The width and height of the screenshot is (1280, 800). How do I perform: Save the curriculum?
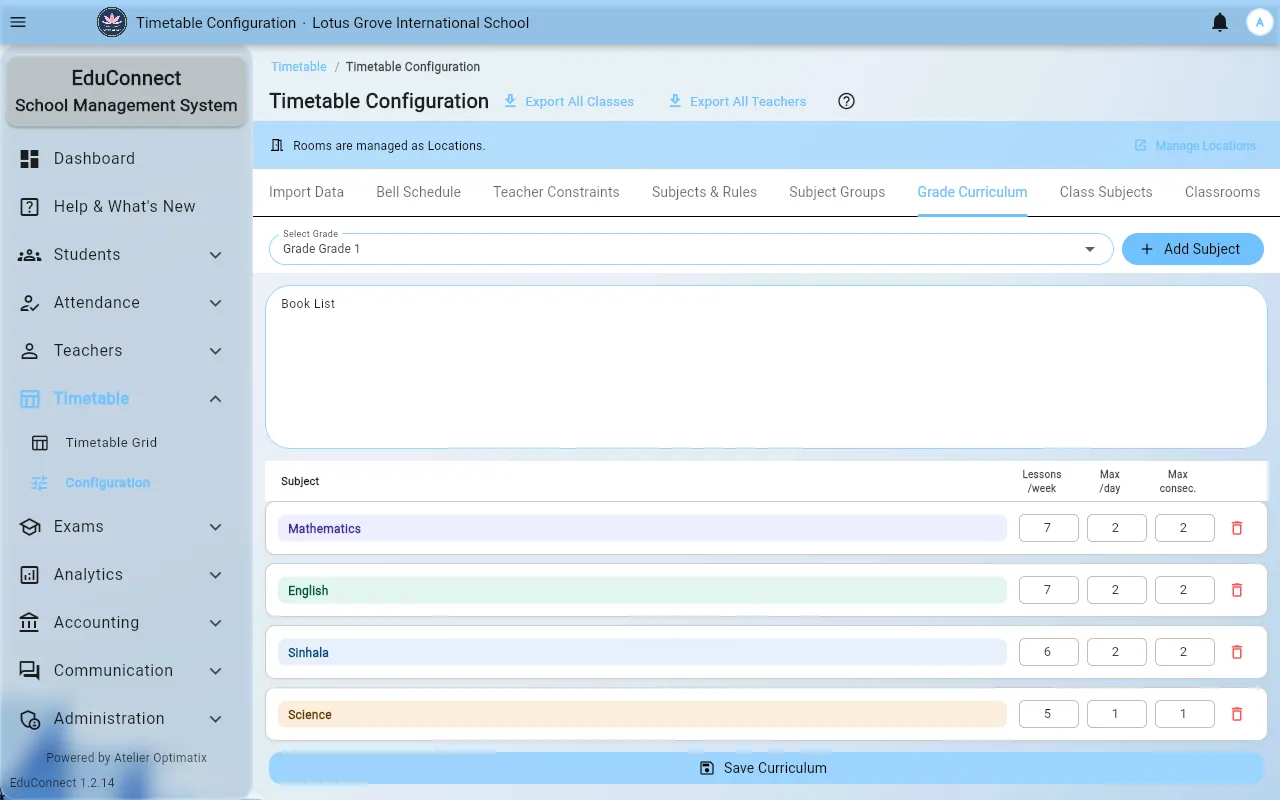(766, 768)
